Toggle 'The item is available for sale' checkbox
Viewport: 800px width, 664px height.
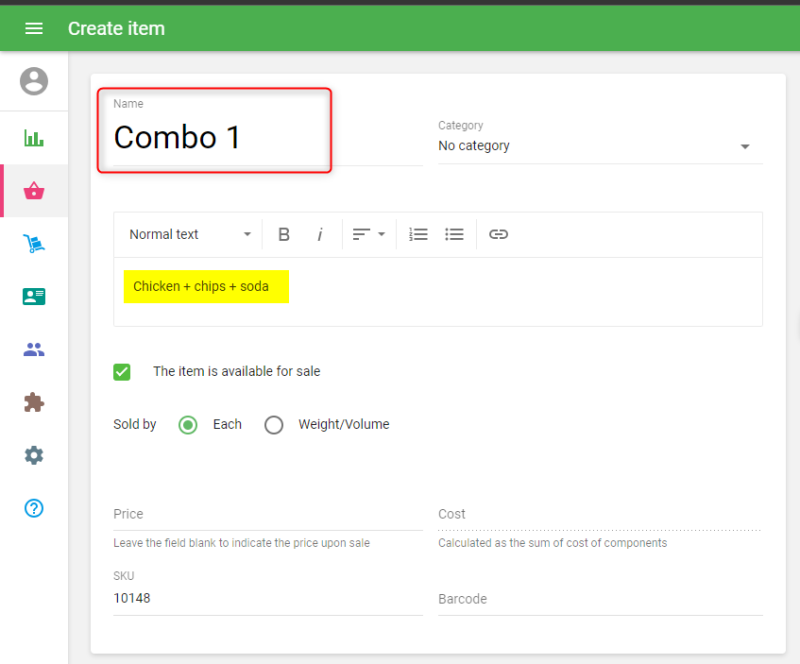(x=122, y=372)
